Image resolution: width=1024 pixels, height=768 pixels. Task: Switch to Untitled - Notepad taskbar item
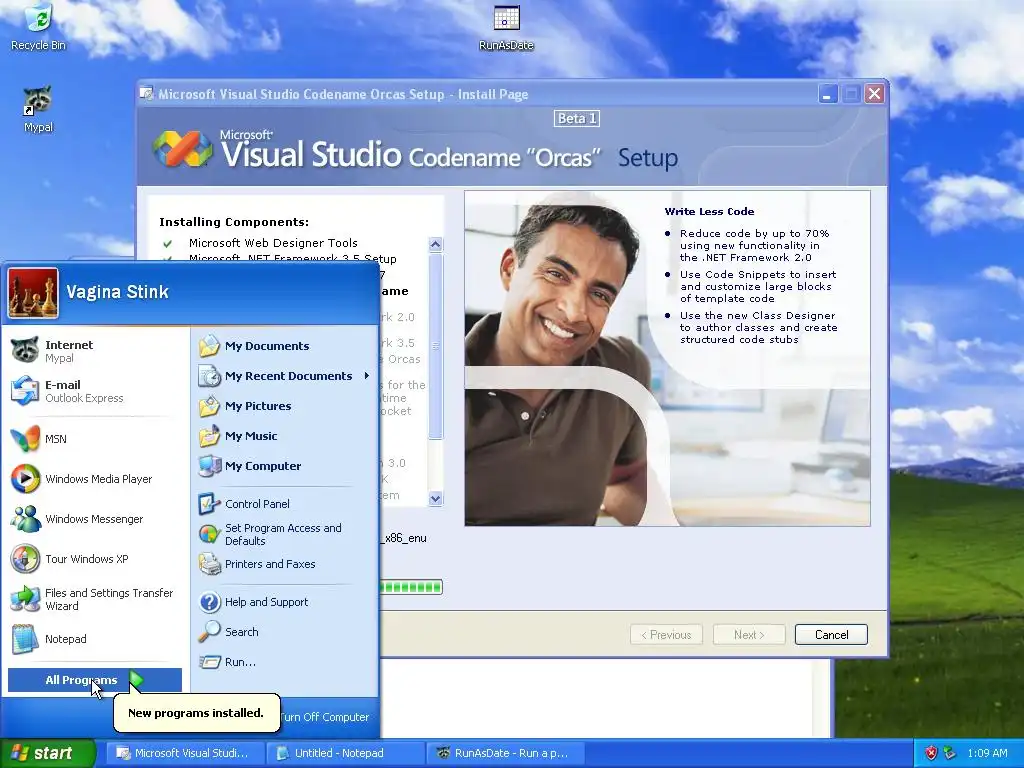point(345,753)
